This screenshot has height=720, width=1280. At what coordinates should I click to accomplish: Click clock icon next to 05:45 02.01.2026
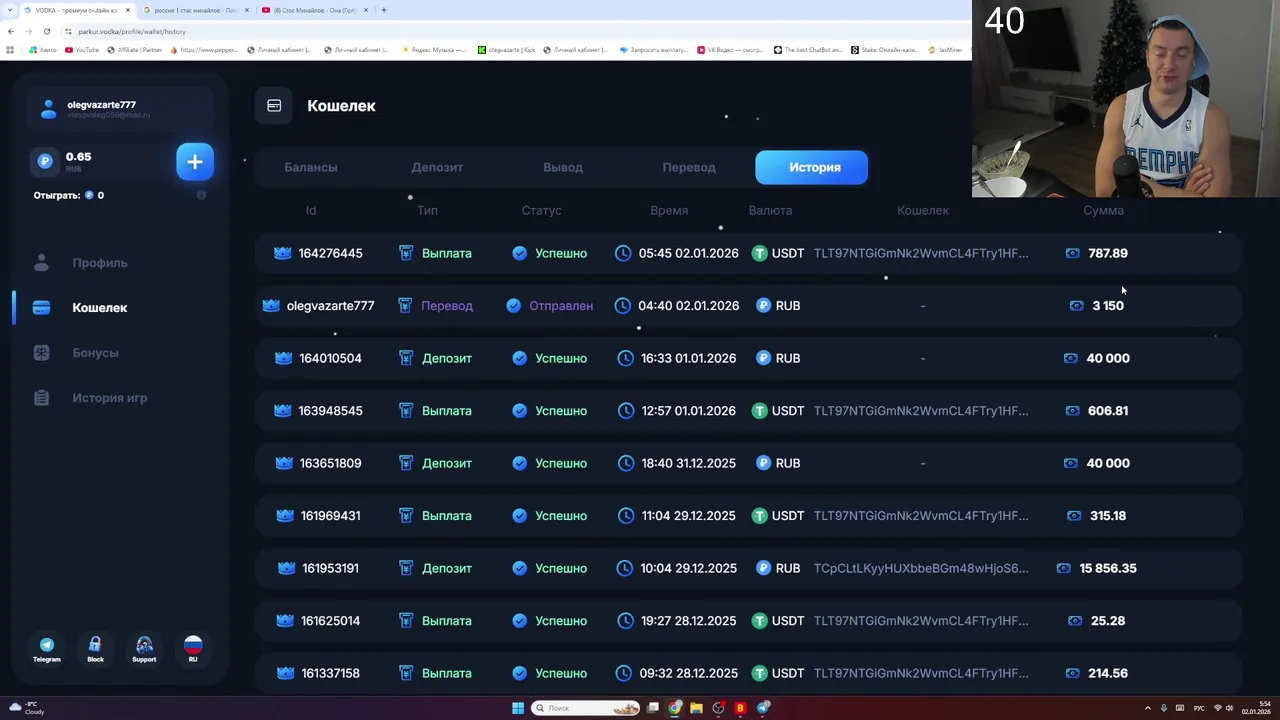[x=623, y=253]
